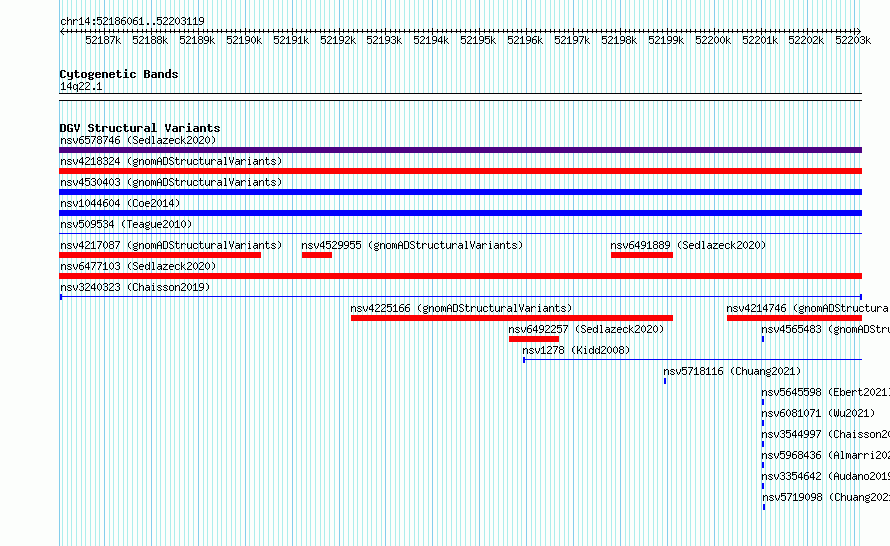Click the nsv6081071 (Wu2021) label
890x546 pixels.
[818, 413]
